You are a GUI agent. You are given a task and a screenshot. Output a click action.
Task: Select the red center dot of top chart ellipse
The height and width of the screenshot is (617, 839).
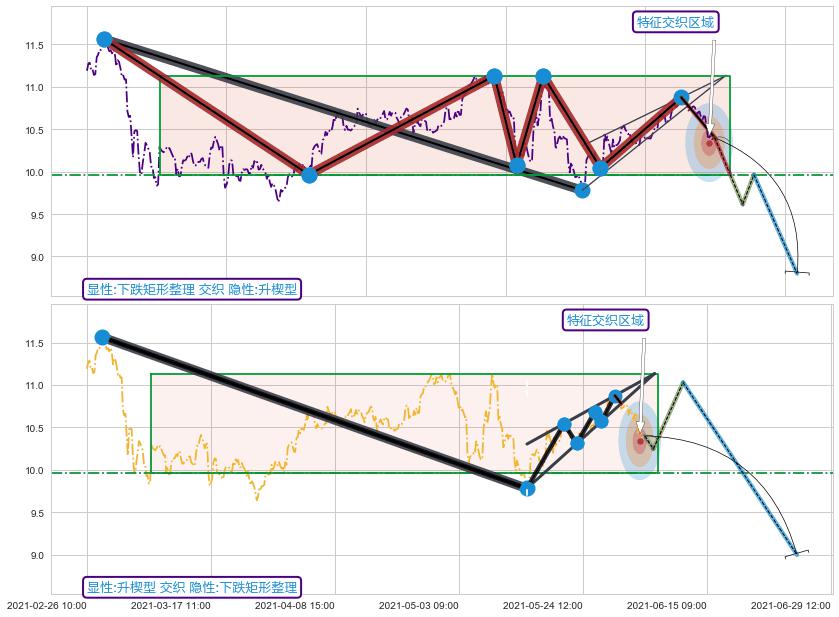[x=709, y=143]
